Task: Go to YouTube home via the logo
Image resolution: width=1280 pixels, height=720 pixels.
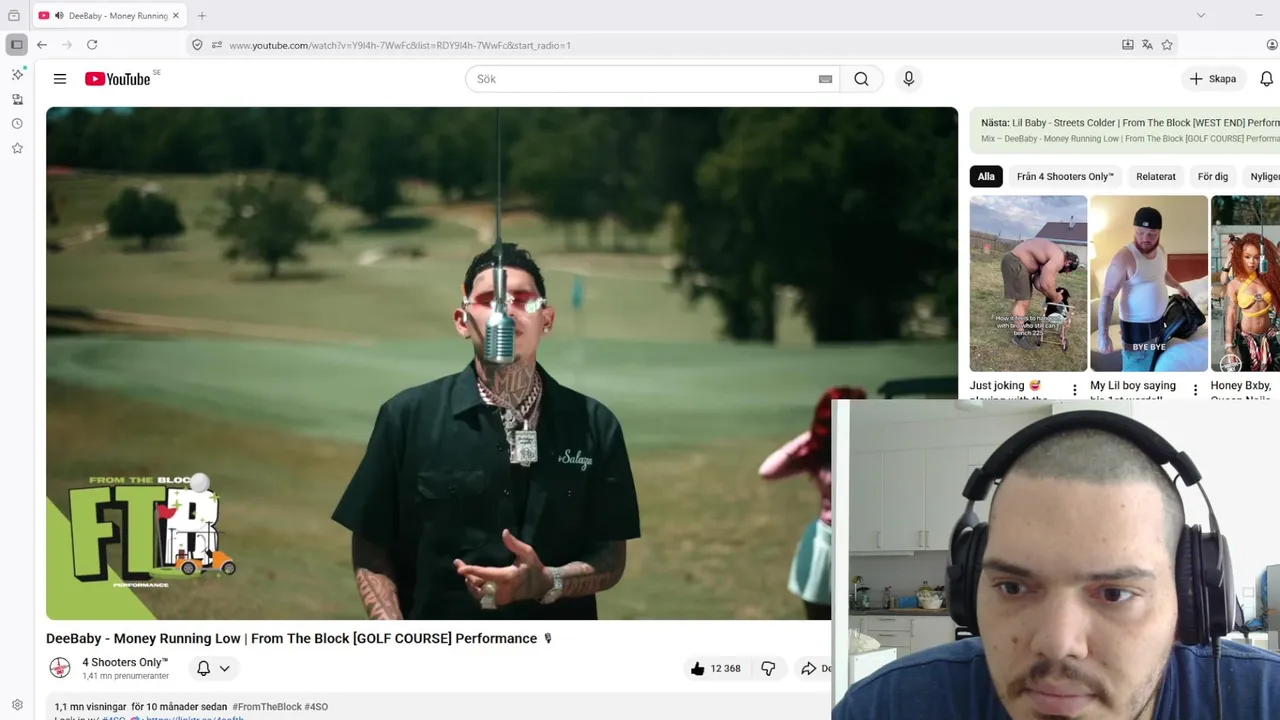Action: (118, 79)
